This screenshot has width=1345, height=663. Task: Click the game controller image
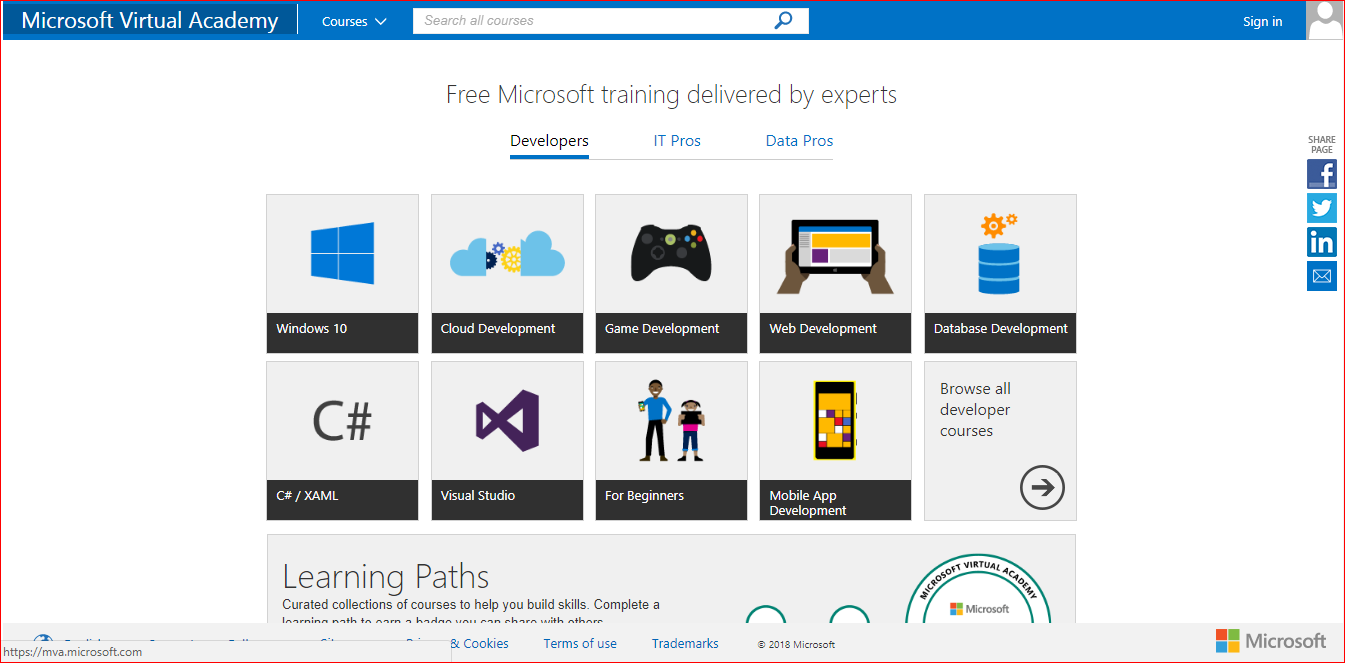671,252
